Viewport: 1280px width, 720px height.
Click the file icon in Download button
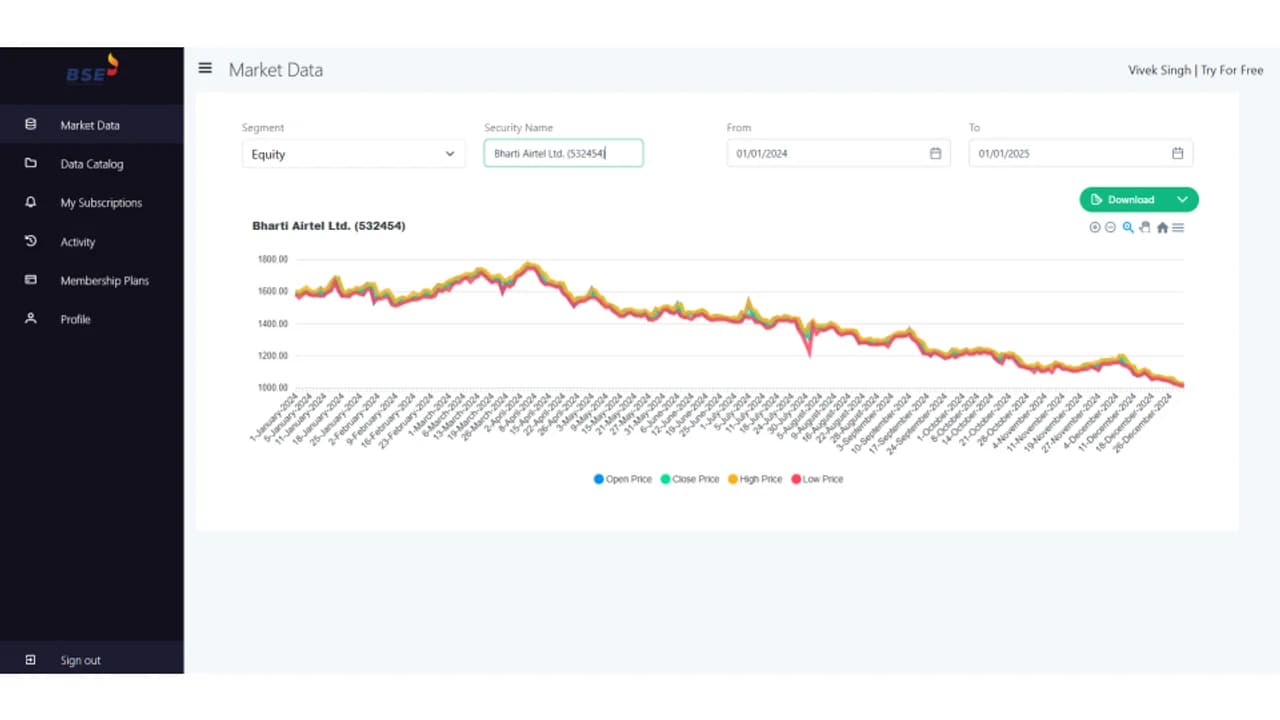tap(1097, 199)
